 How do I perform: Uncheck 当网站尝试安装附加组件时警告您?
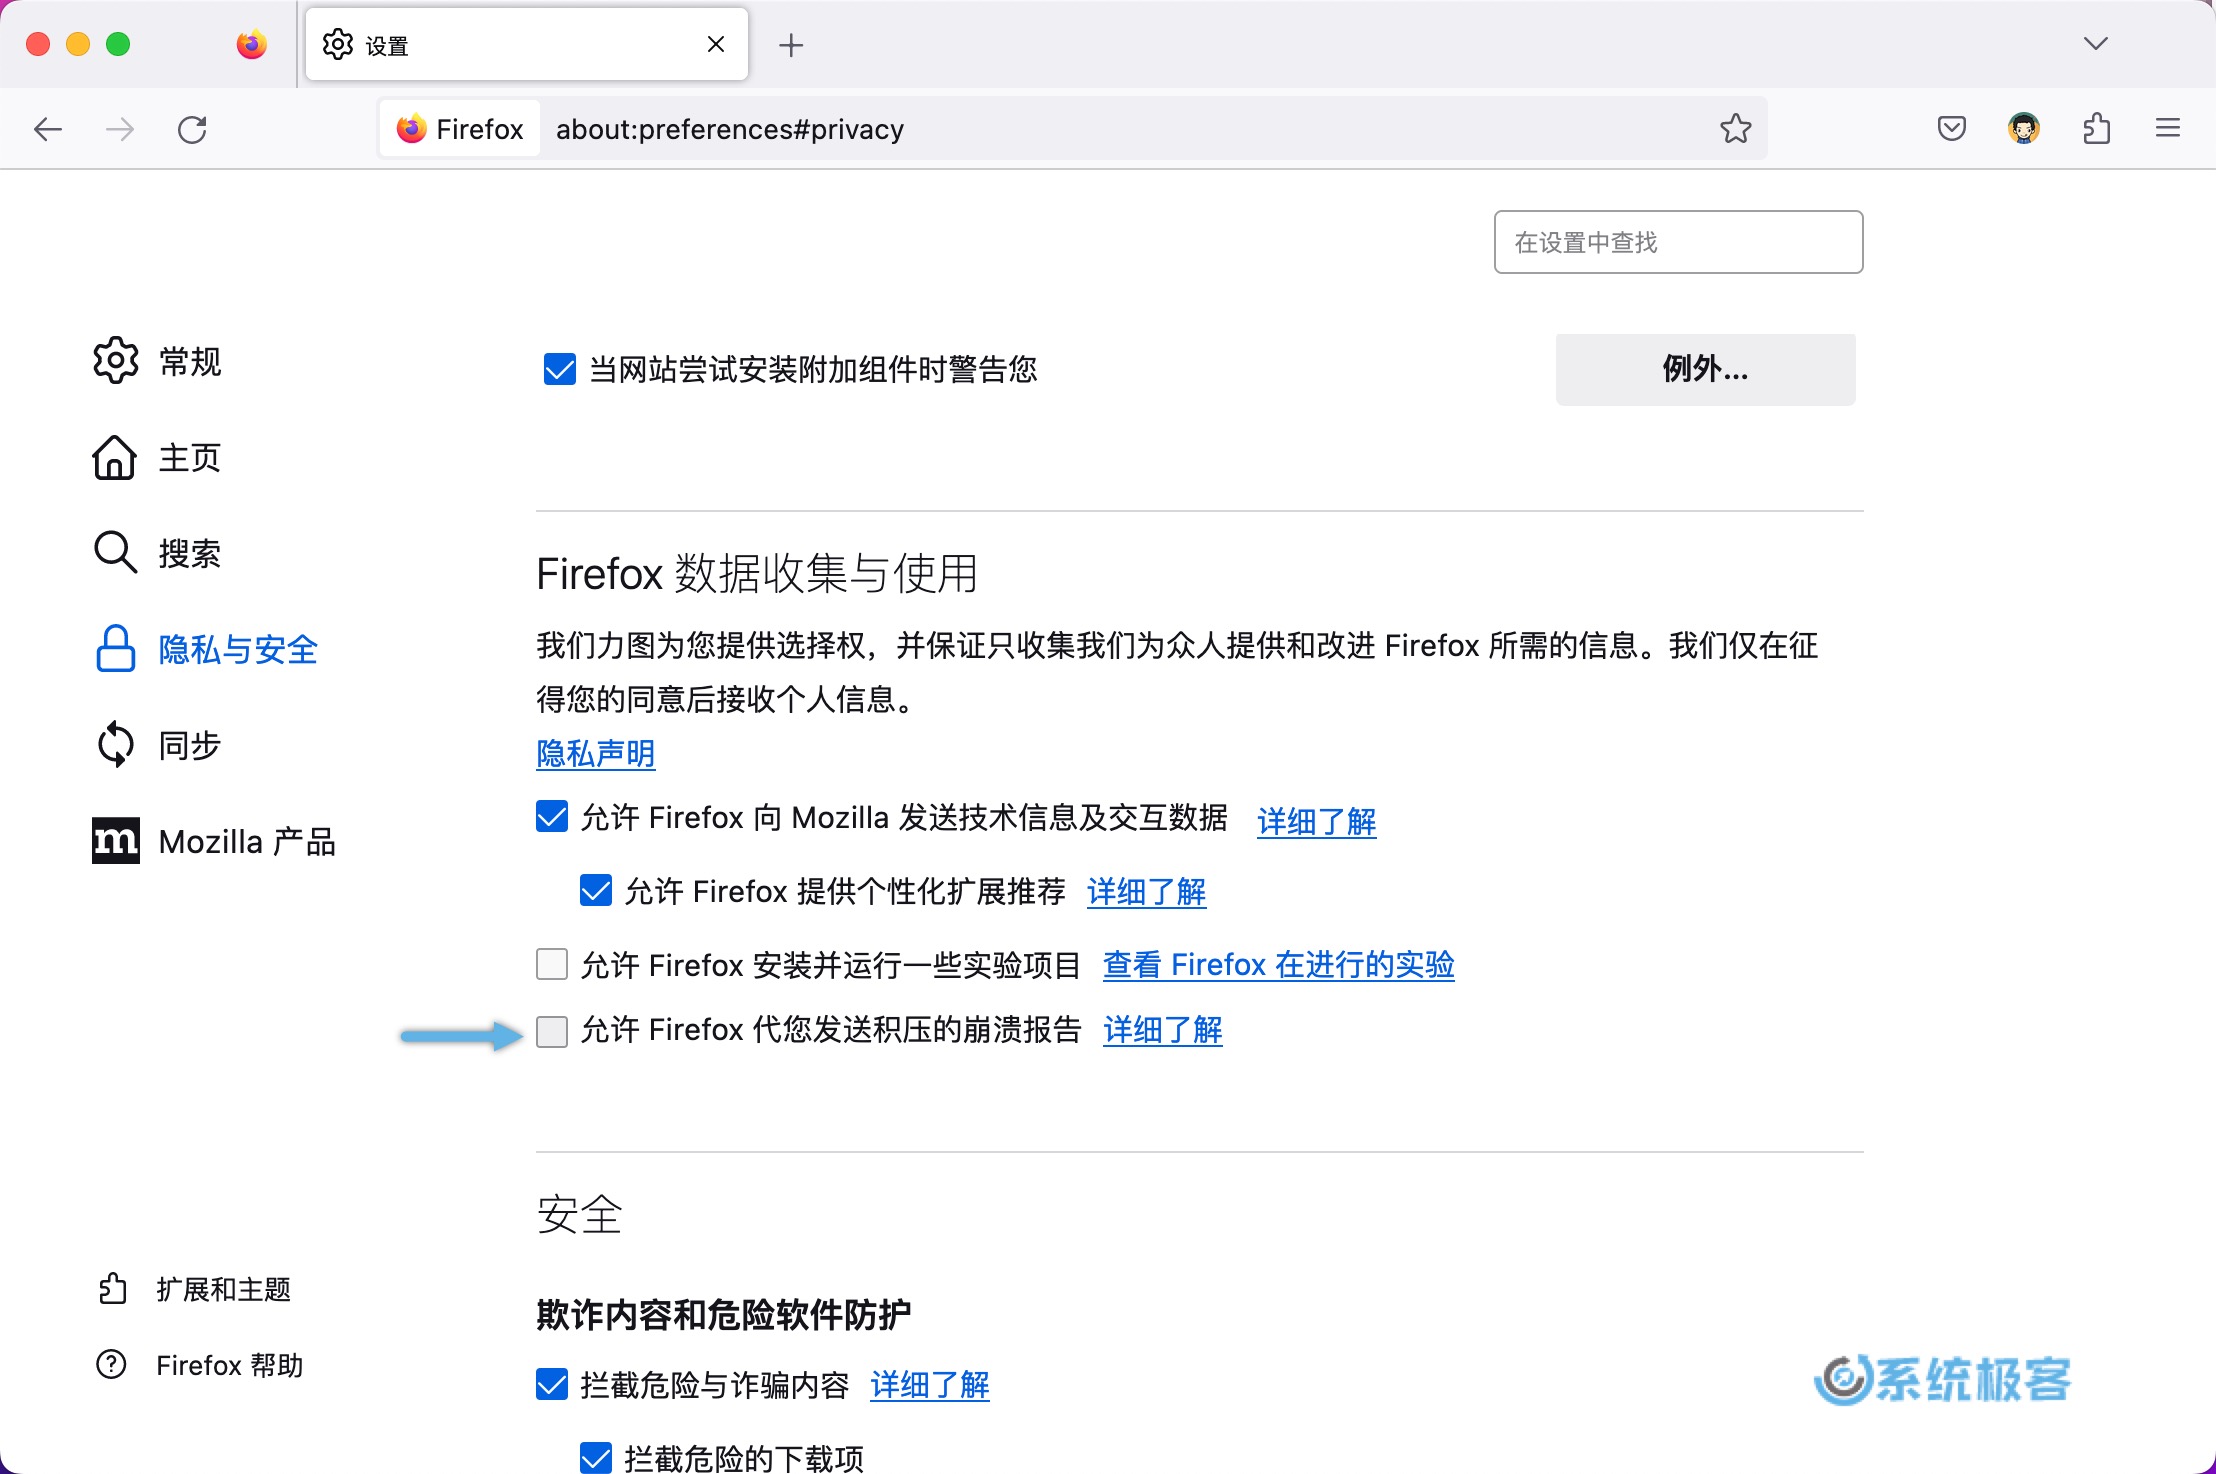tap(560, 369)
